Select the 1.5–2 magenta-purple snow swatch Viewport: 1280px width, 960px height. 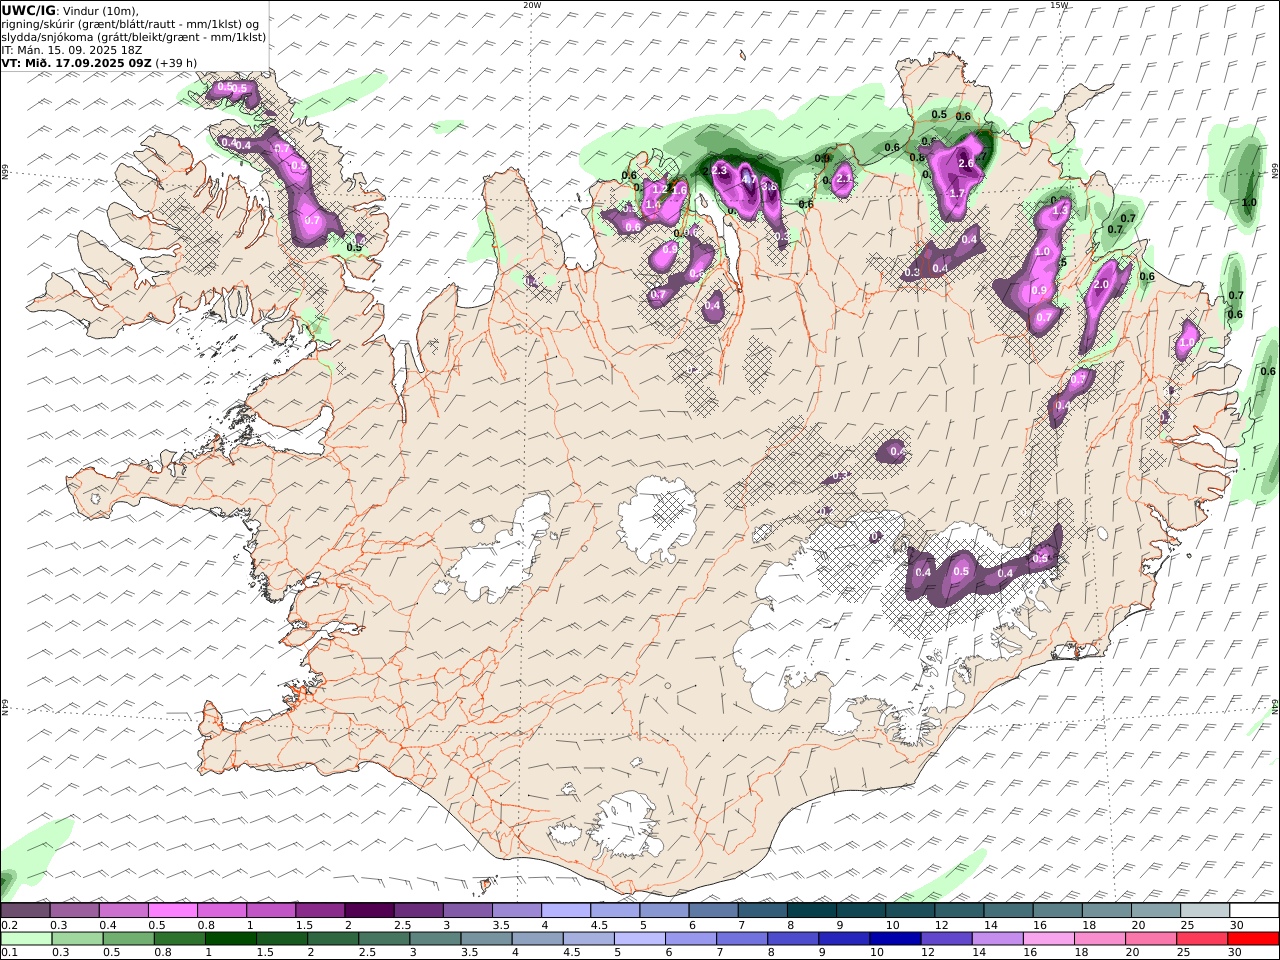coord(319,910)
